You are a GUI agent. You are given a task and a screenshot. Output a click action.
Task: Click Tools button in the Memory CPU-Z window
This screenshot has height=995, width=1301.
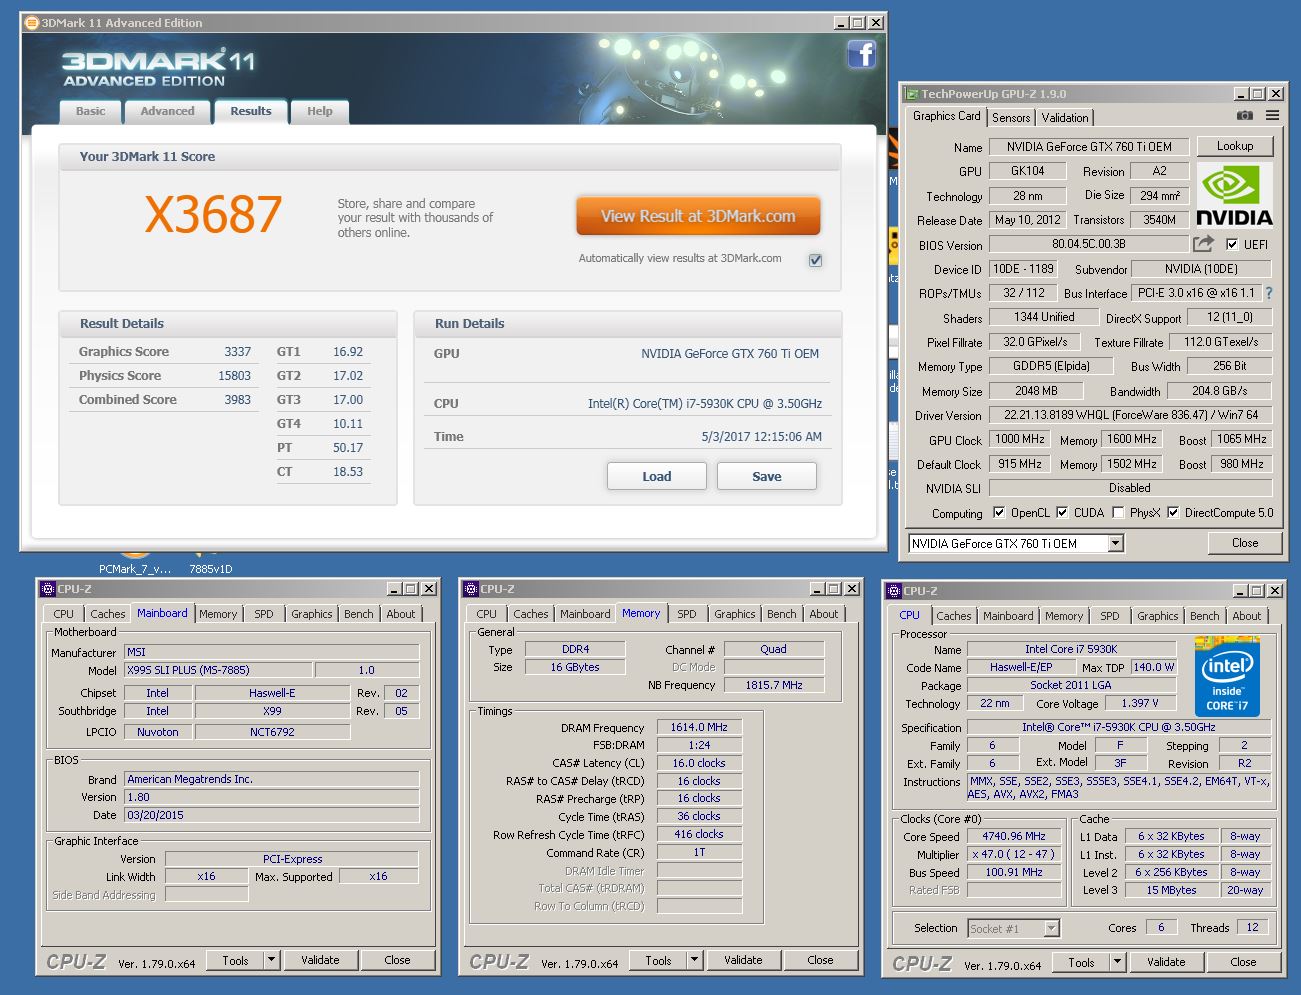658,960
